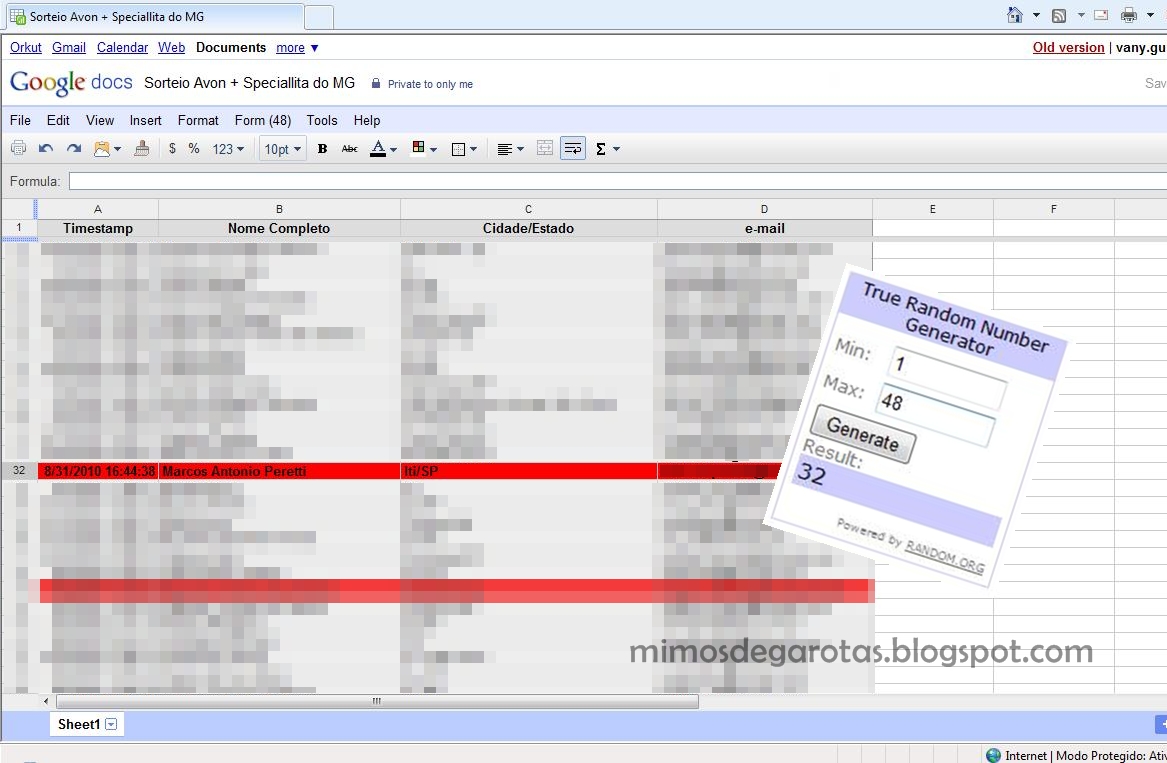Go to Orkut link
This screenshot has height=763, width=1167.
tap(25, 48)
